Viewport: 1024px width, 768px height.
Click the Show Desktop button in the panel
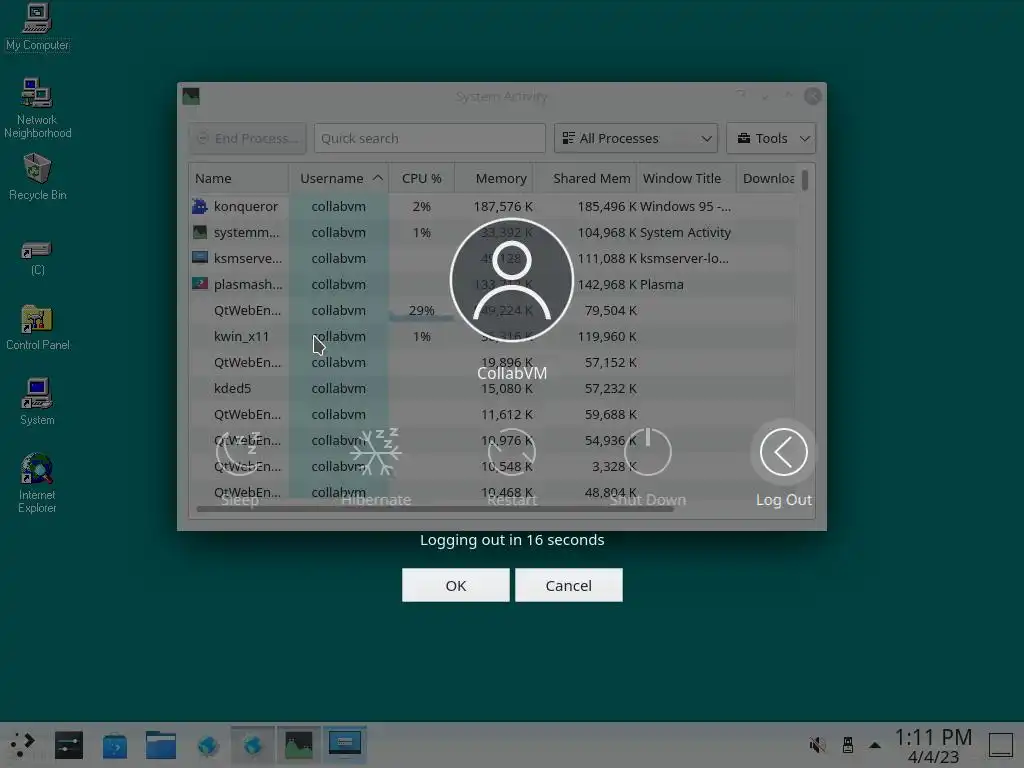[1000, 745]
